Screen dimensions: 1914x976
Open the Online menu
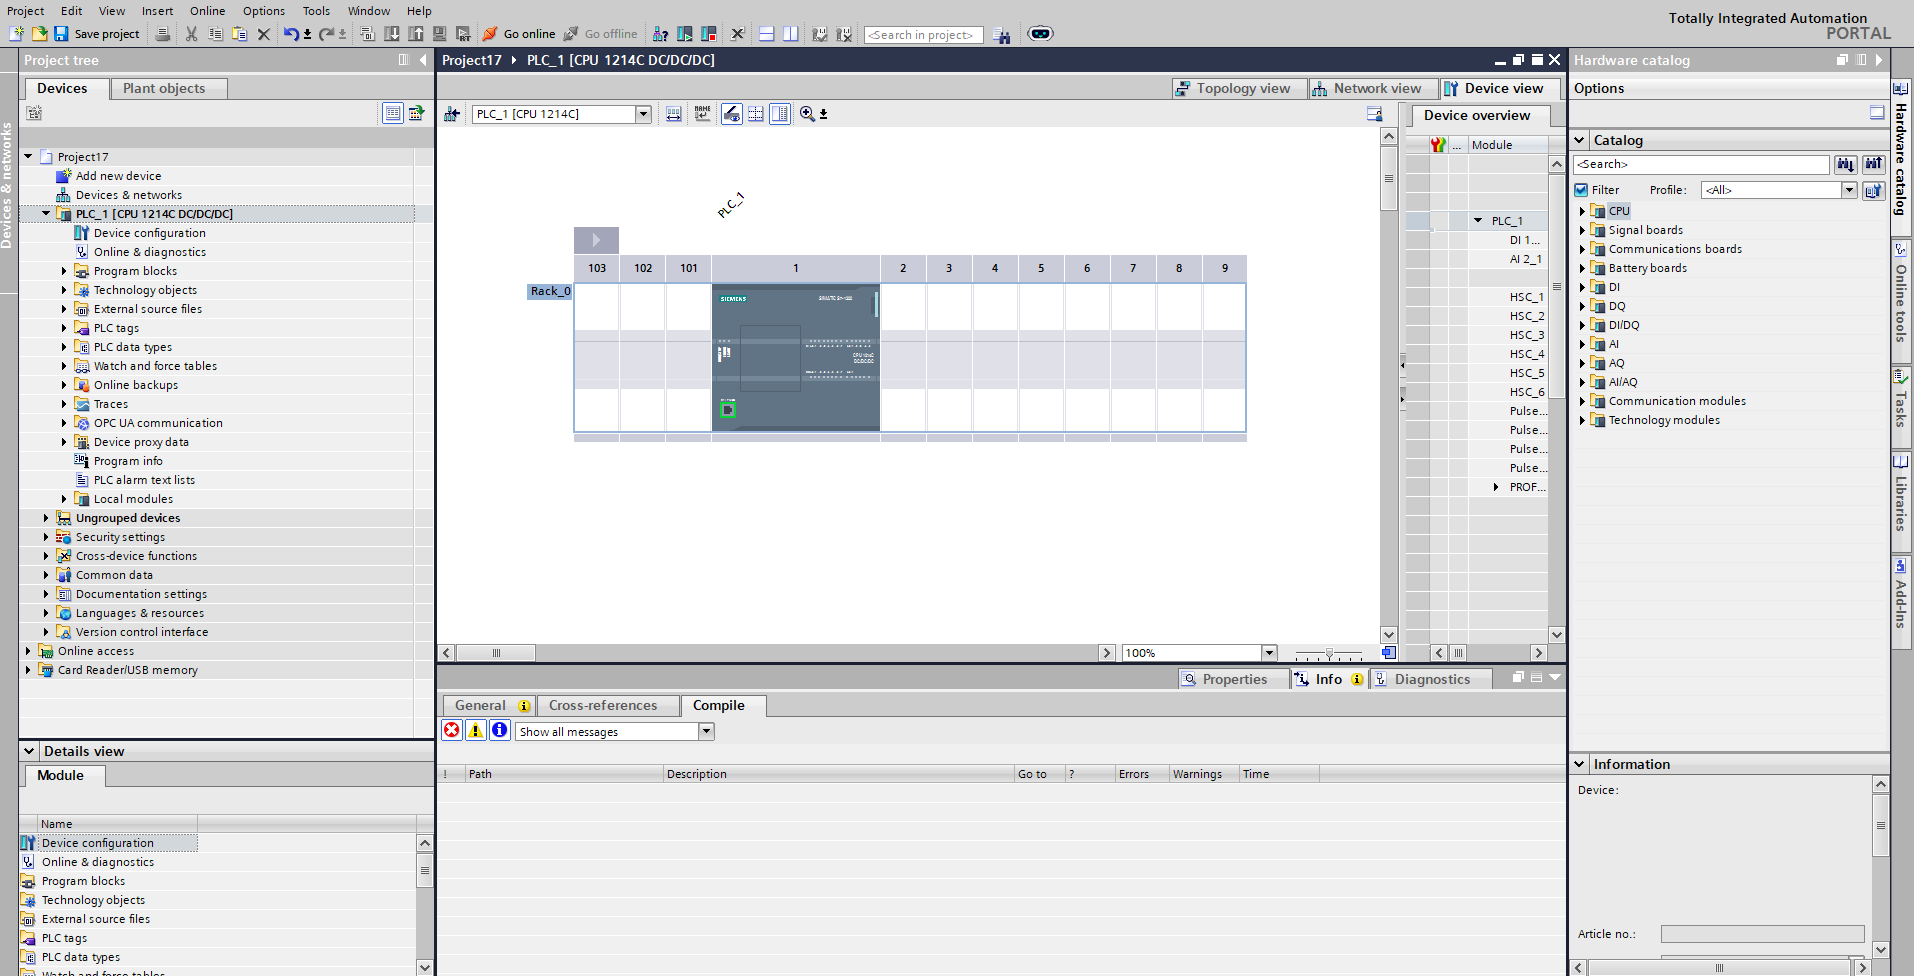(x=207, y=11)
